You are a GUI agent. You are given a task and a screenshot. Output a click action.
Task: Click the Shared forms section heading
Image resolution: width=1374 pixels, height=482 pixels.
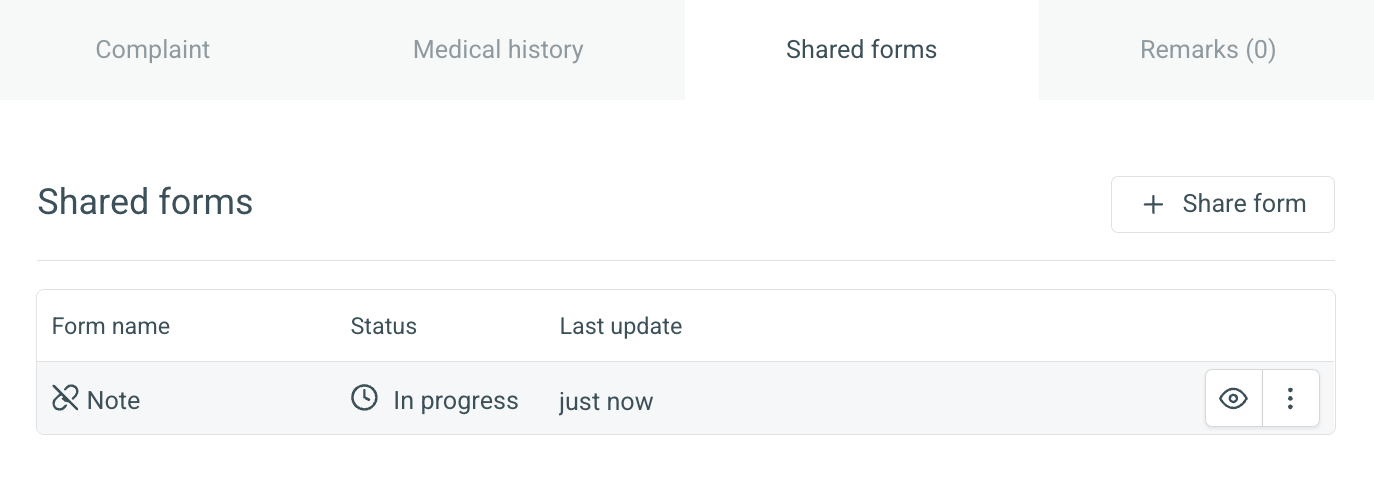(x=145, y=202)
